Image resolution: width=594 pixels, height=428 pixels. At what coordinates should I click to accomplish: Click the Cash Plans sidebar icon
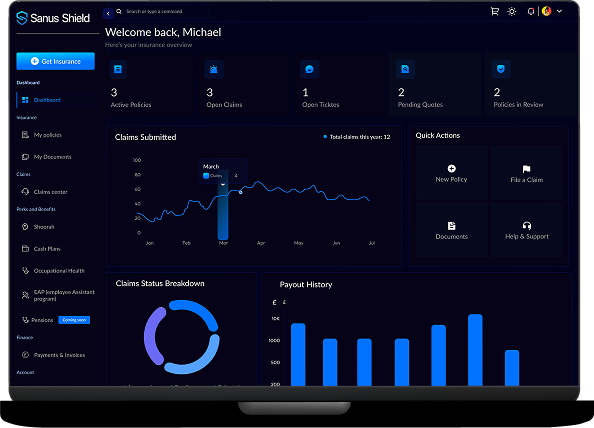click(x=25, y=249)
